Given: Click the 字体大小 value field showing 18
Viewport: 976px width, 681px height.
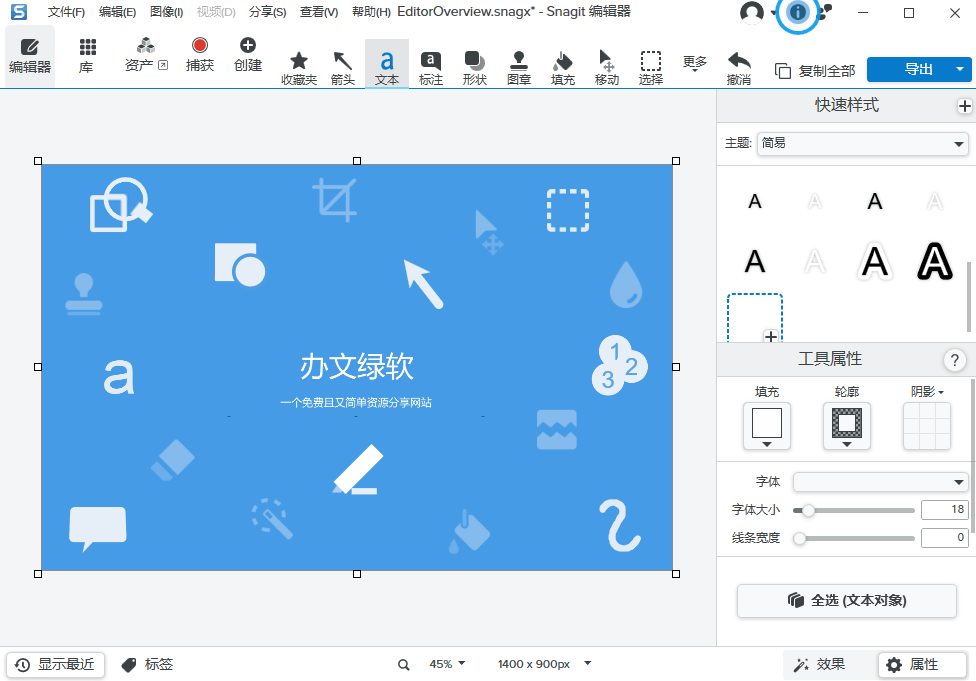Looking at the screenshot, I should pos(944,510).
